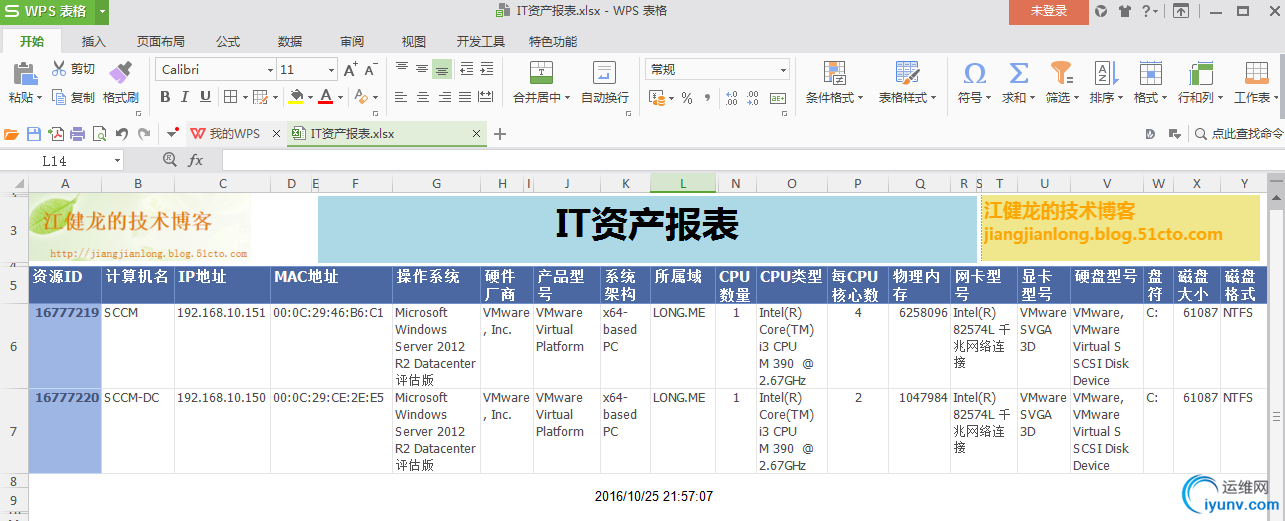Expand the fill color dropdown arrow
The image size is (1285, 521).
tap(311, 97)
